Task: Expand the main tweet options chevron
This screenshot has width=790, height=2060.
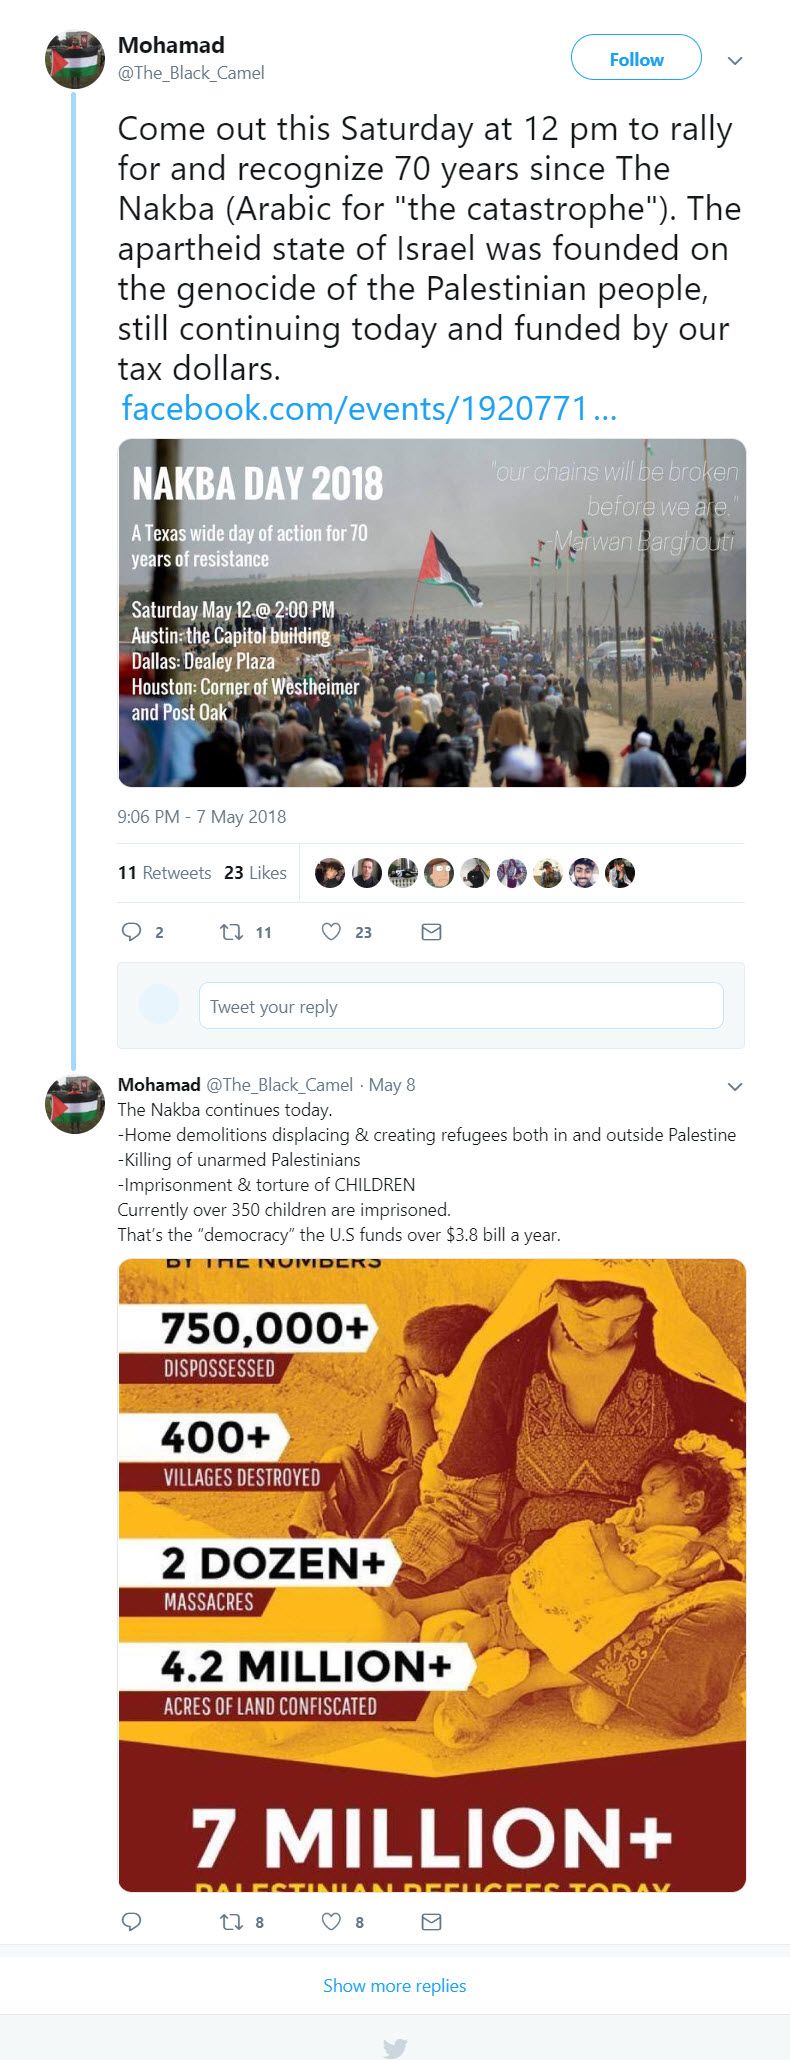Action: tap(735, 61)
